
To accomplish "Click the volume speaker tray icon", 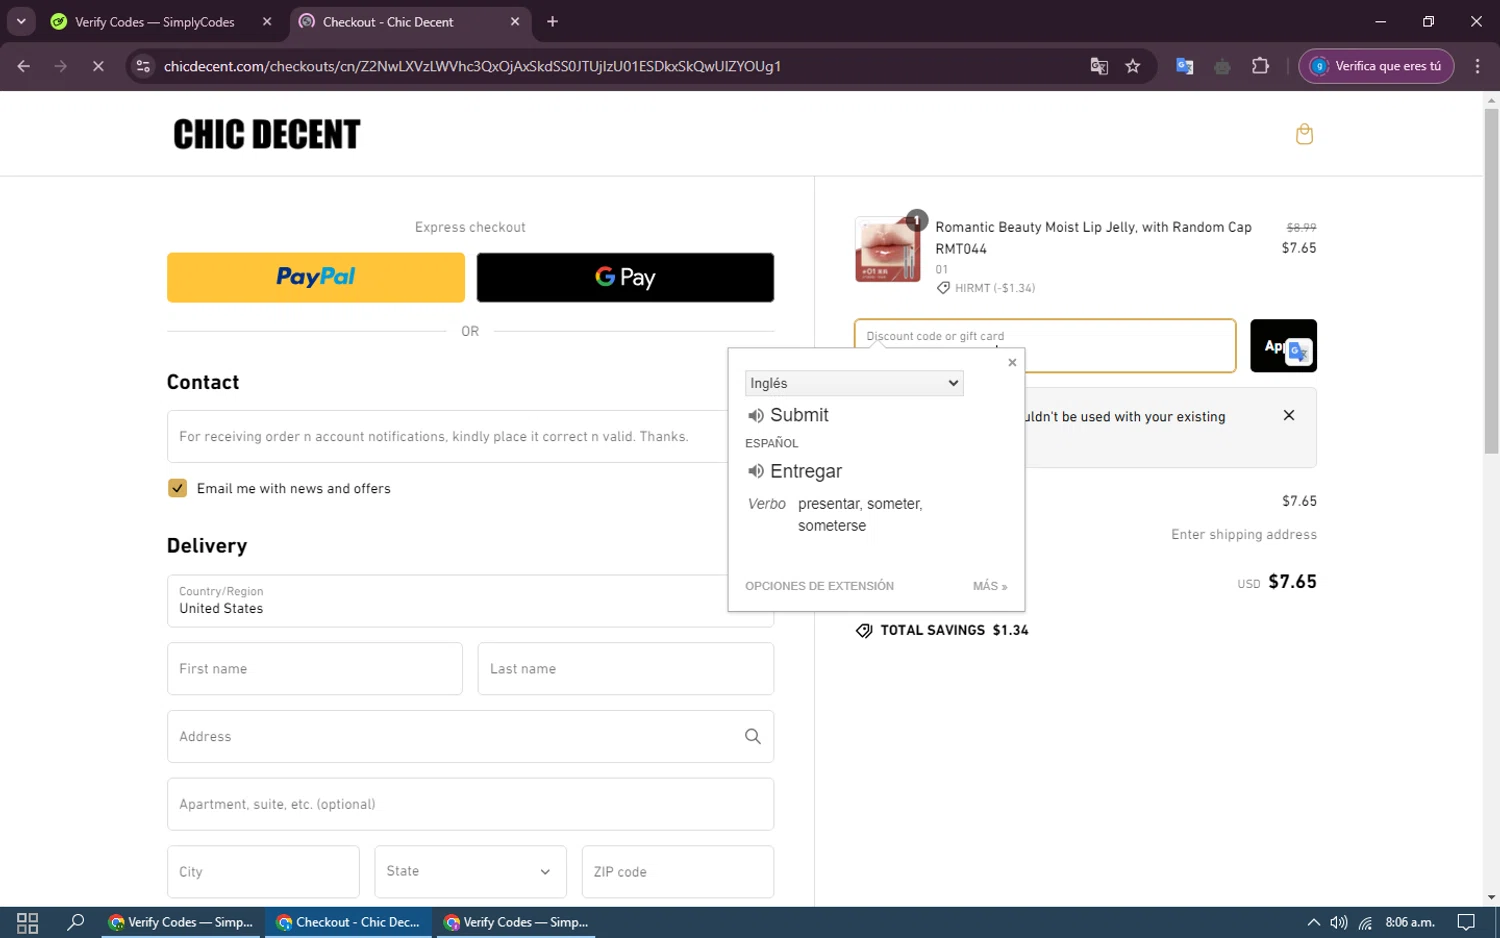I will [x=1339, y=922].
